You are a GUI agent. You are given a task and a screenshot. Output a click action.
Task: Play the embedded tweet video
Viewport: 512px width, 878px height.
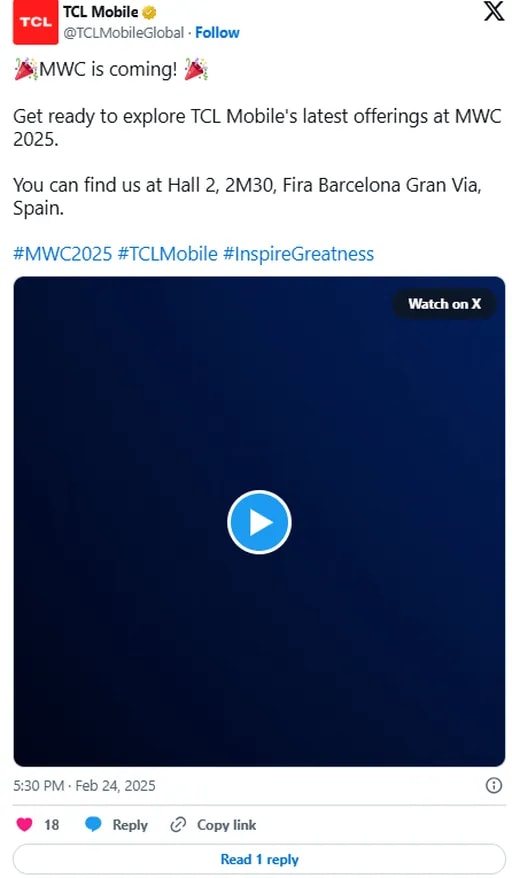point(259,522)
